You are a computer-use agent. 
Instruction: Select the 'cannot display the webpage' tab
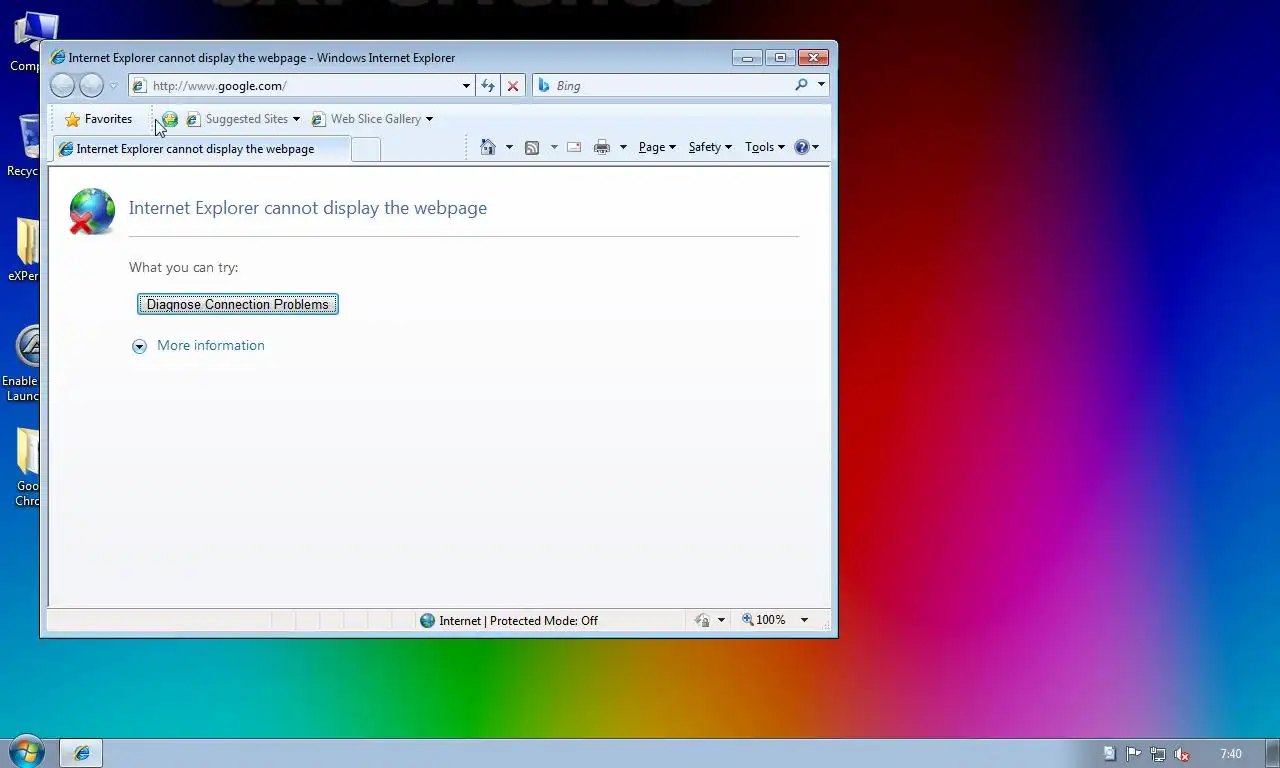click(x=201, y=149)
